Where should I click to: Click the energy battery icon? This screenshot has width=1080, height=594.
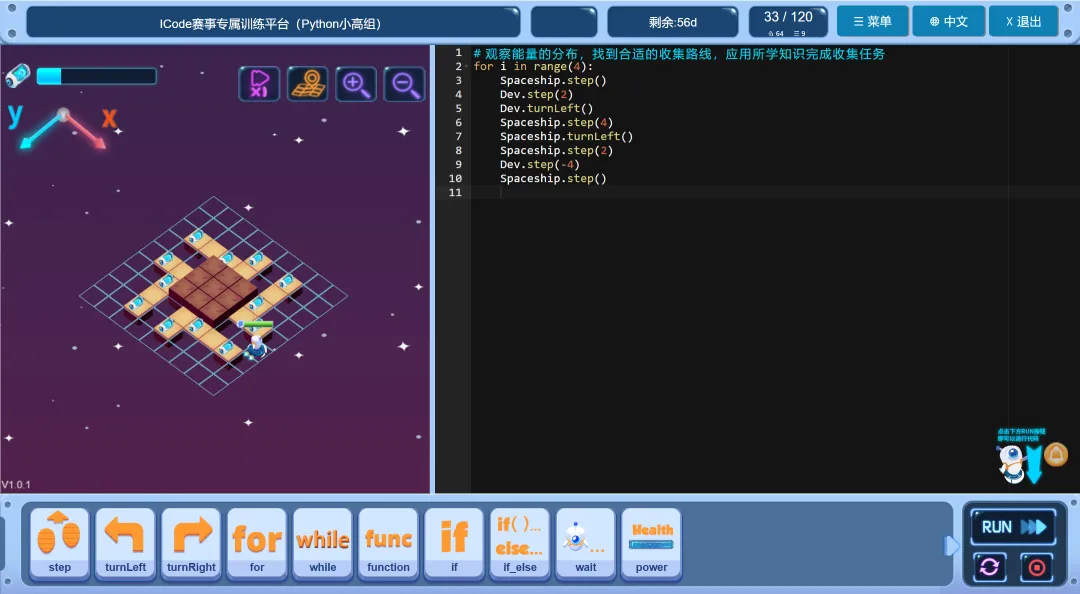(18, 75)
